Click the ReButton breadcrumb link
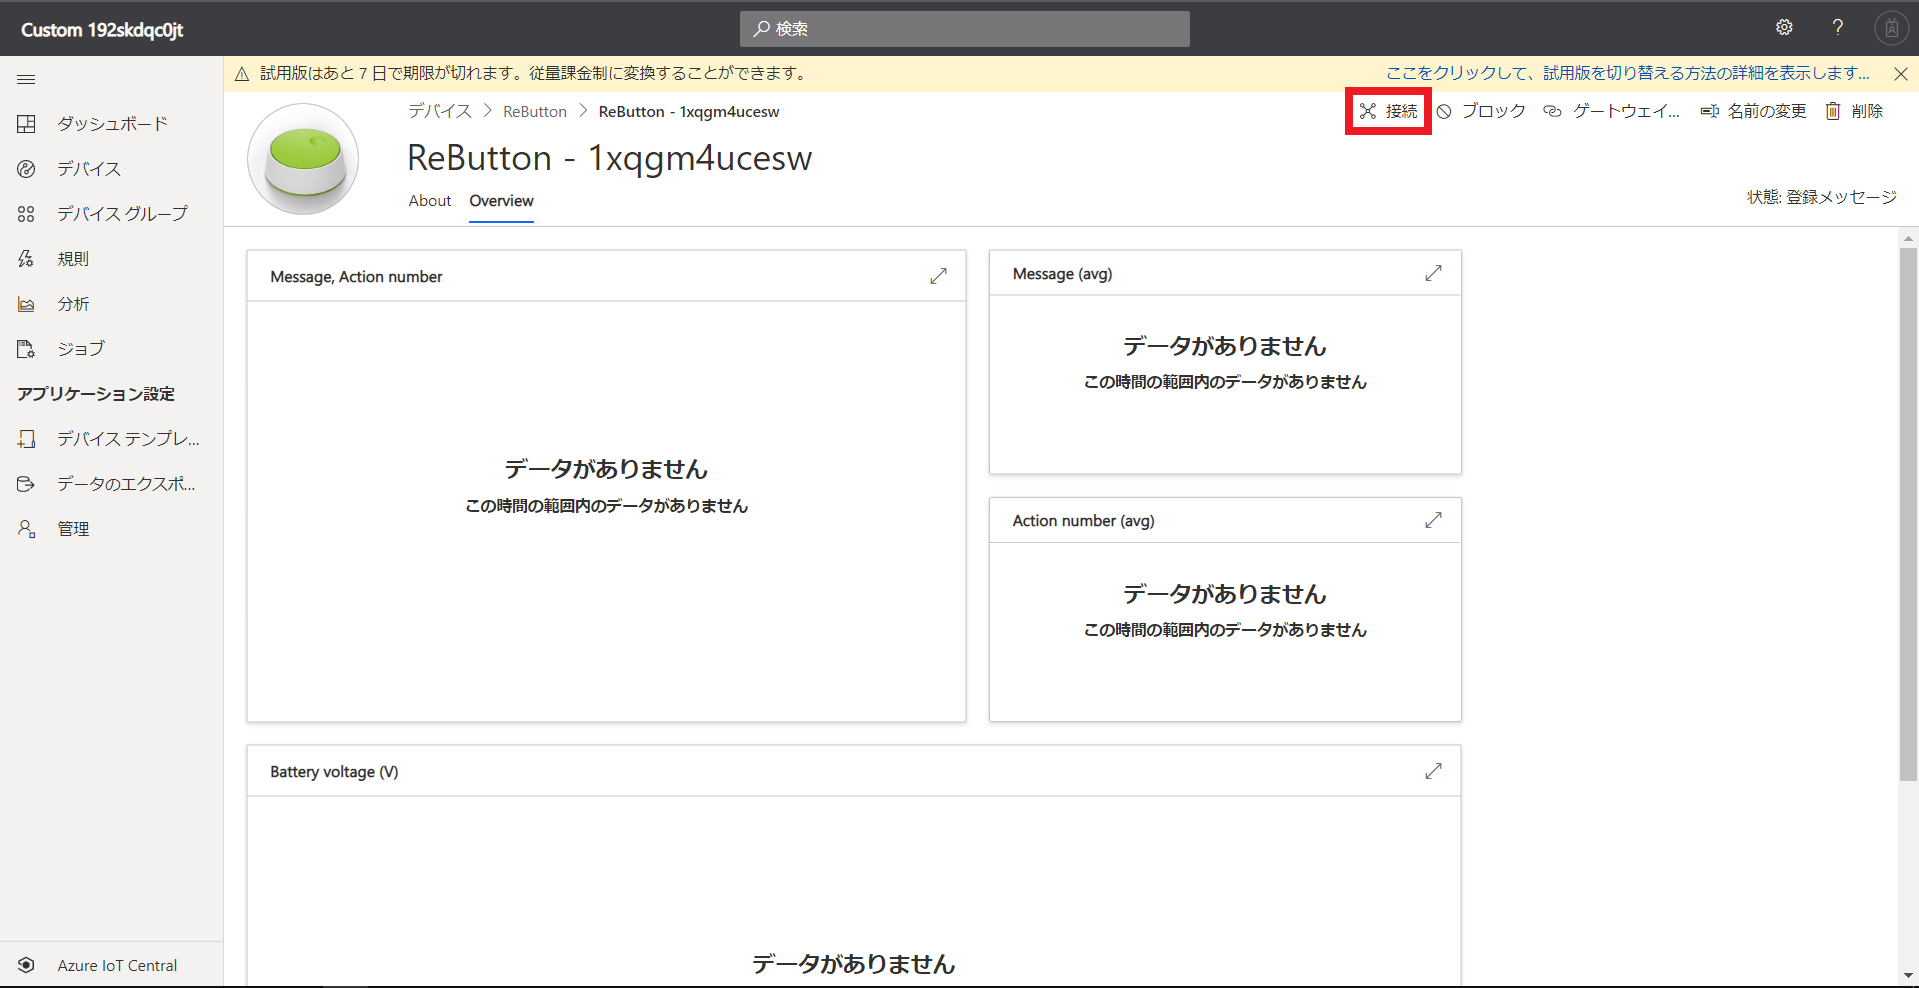The width and height of the screenshot is (1919, 988). [x=535, y=111]
